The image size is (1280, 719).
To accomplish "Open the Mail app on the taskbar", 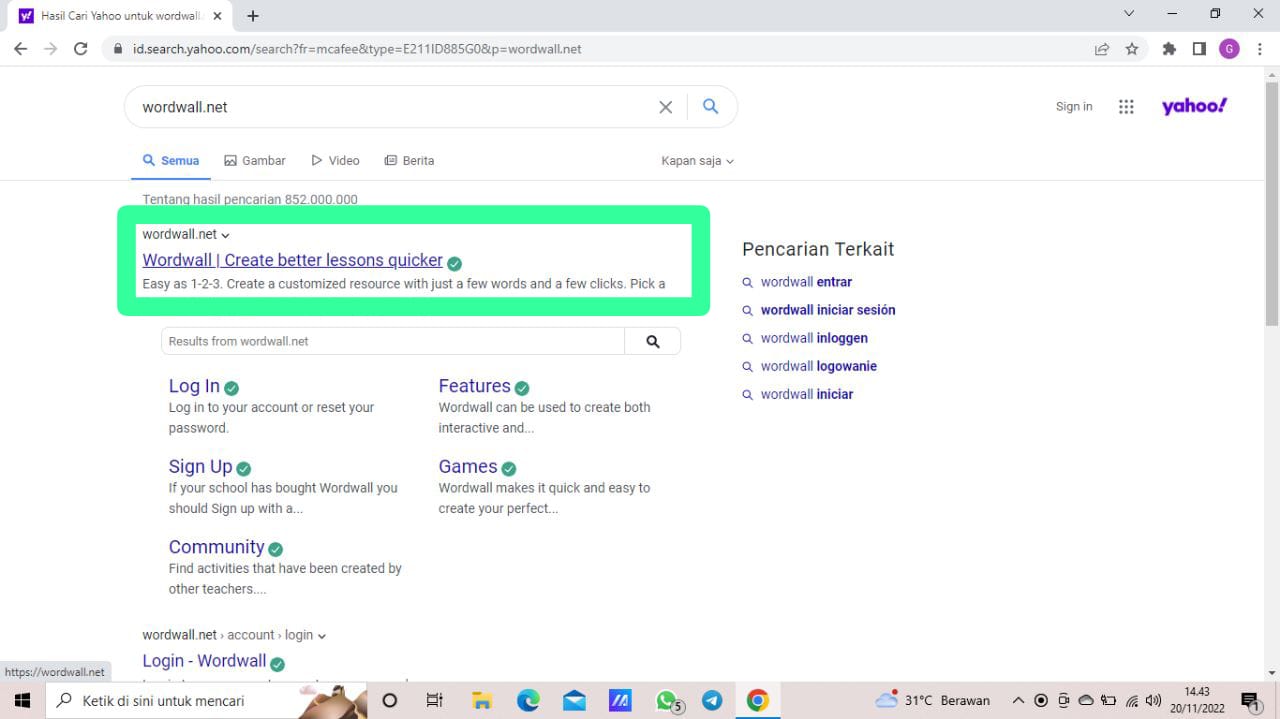I will [x=574, y=700].
